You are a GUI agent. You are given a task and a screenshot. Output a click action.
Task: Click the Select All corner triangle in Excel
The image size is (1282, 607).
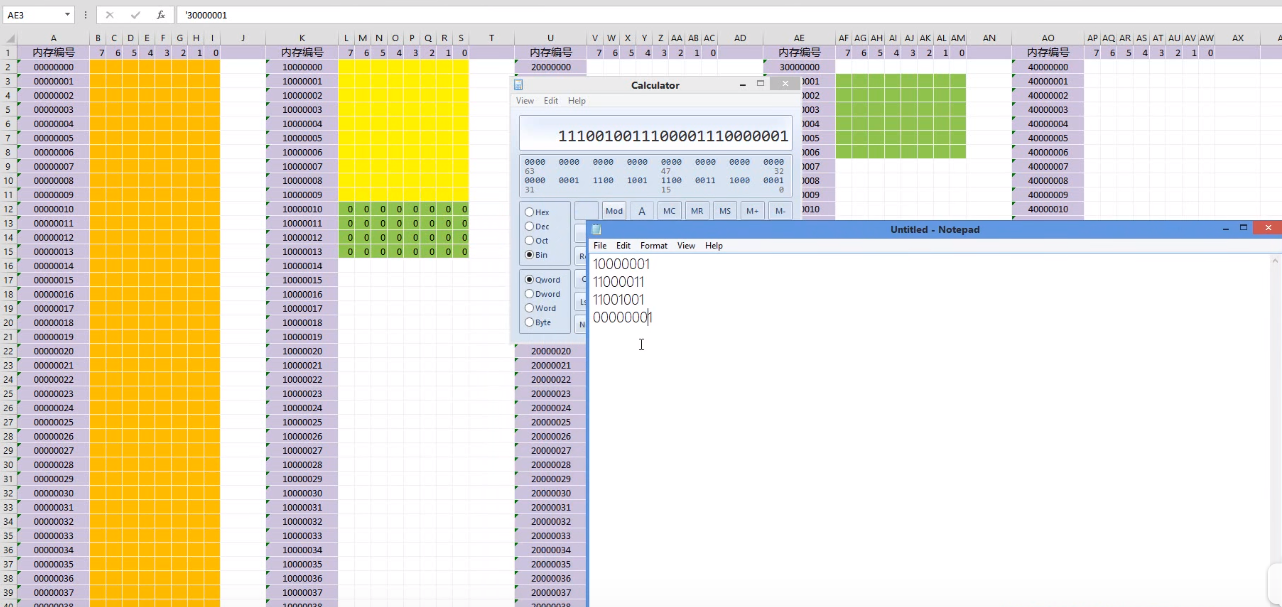pyautogui.click(x=9, y=38)
